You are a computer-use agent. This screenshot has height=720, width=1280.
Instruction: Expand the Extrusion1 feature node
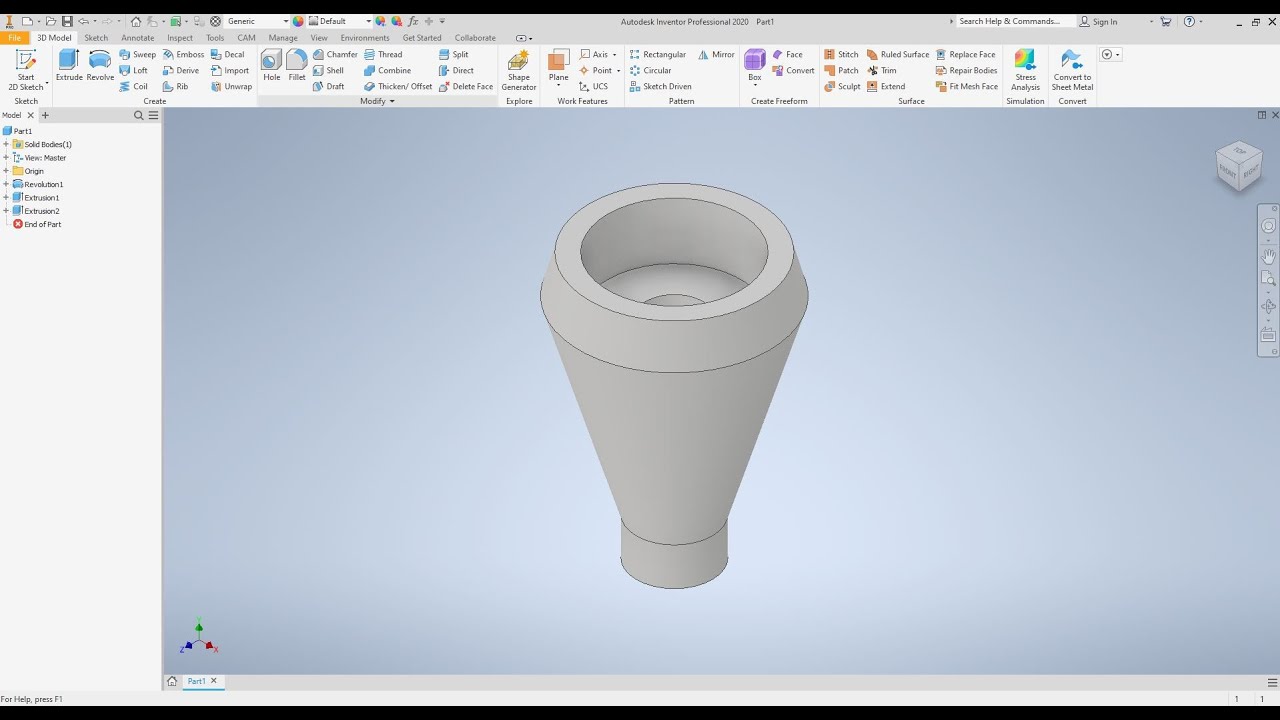coord(6,198)
